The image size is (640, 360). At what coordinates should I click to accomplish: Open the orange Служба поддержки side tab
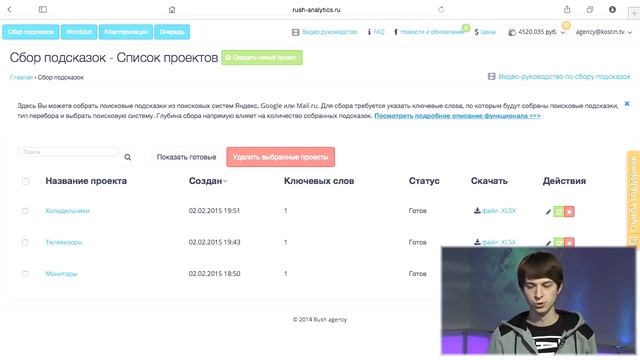[x=633, y=199]
